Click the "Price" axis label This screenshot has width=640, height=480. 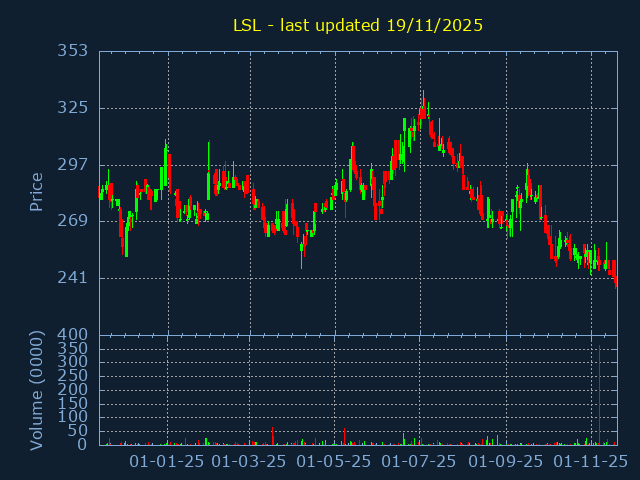tap(36, 191)
